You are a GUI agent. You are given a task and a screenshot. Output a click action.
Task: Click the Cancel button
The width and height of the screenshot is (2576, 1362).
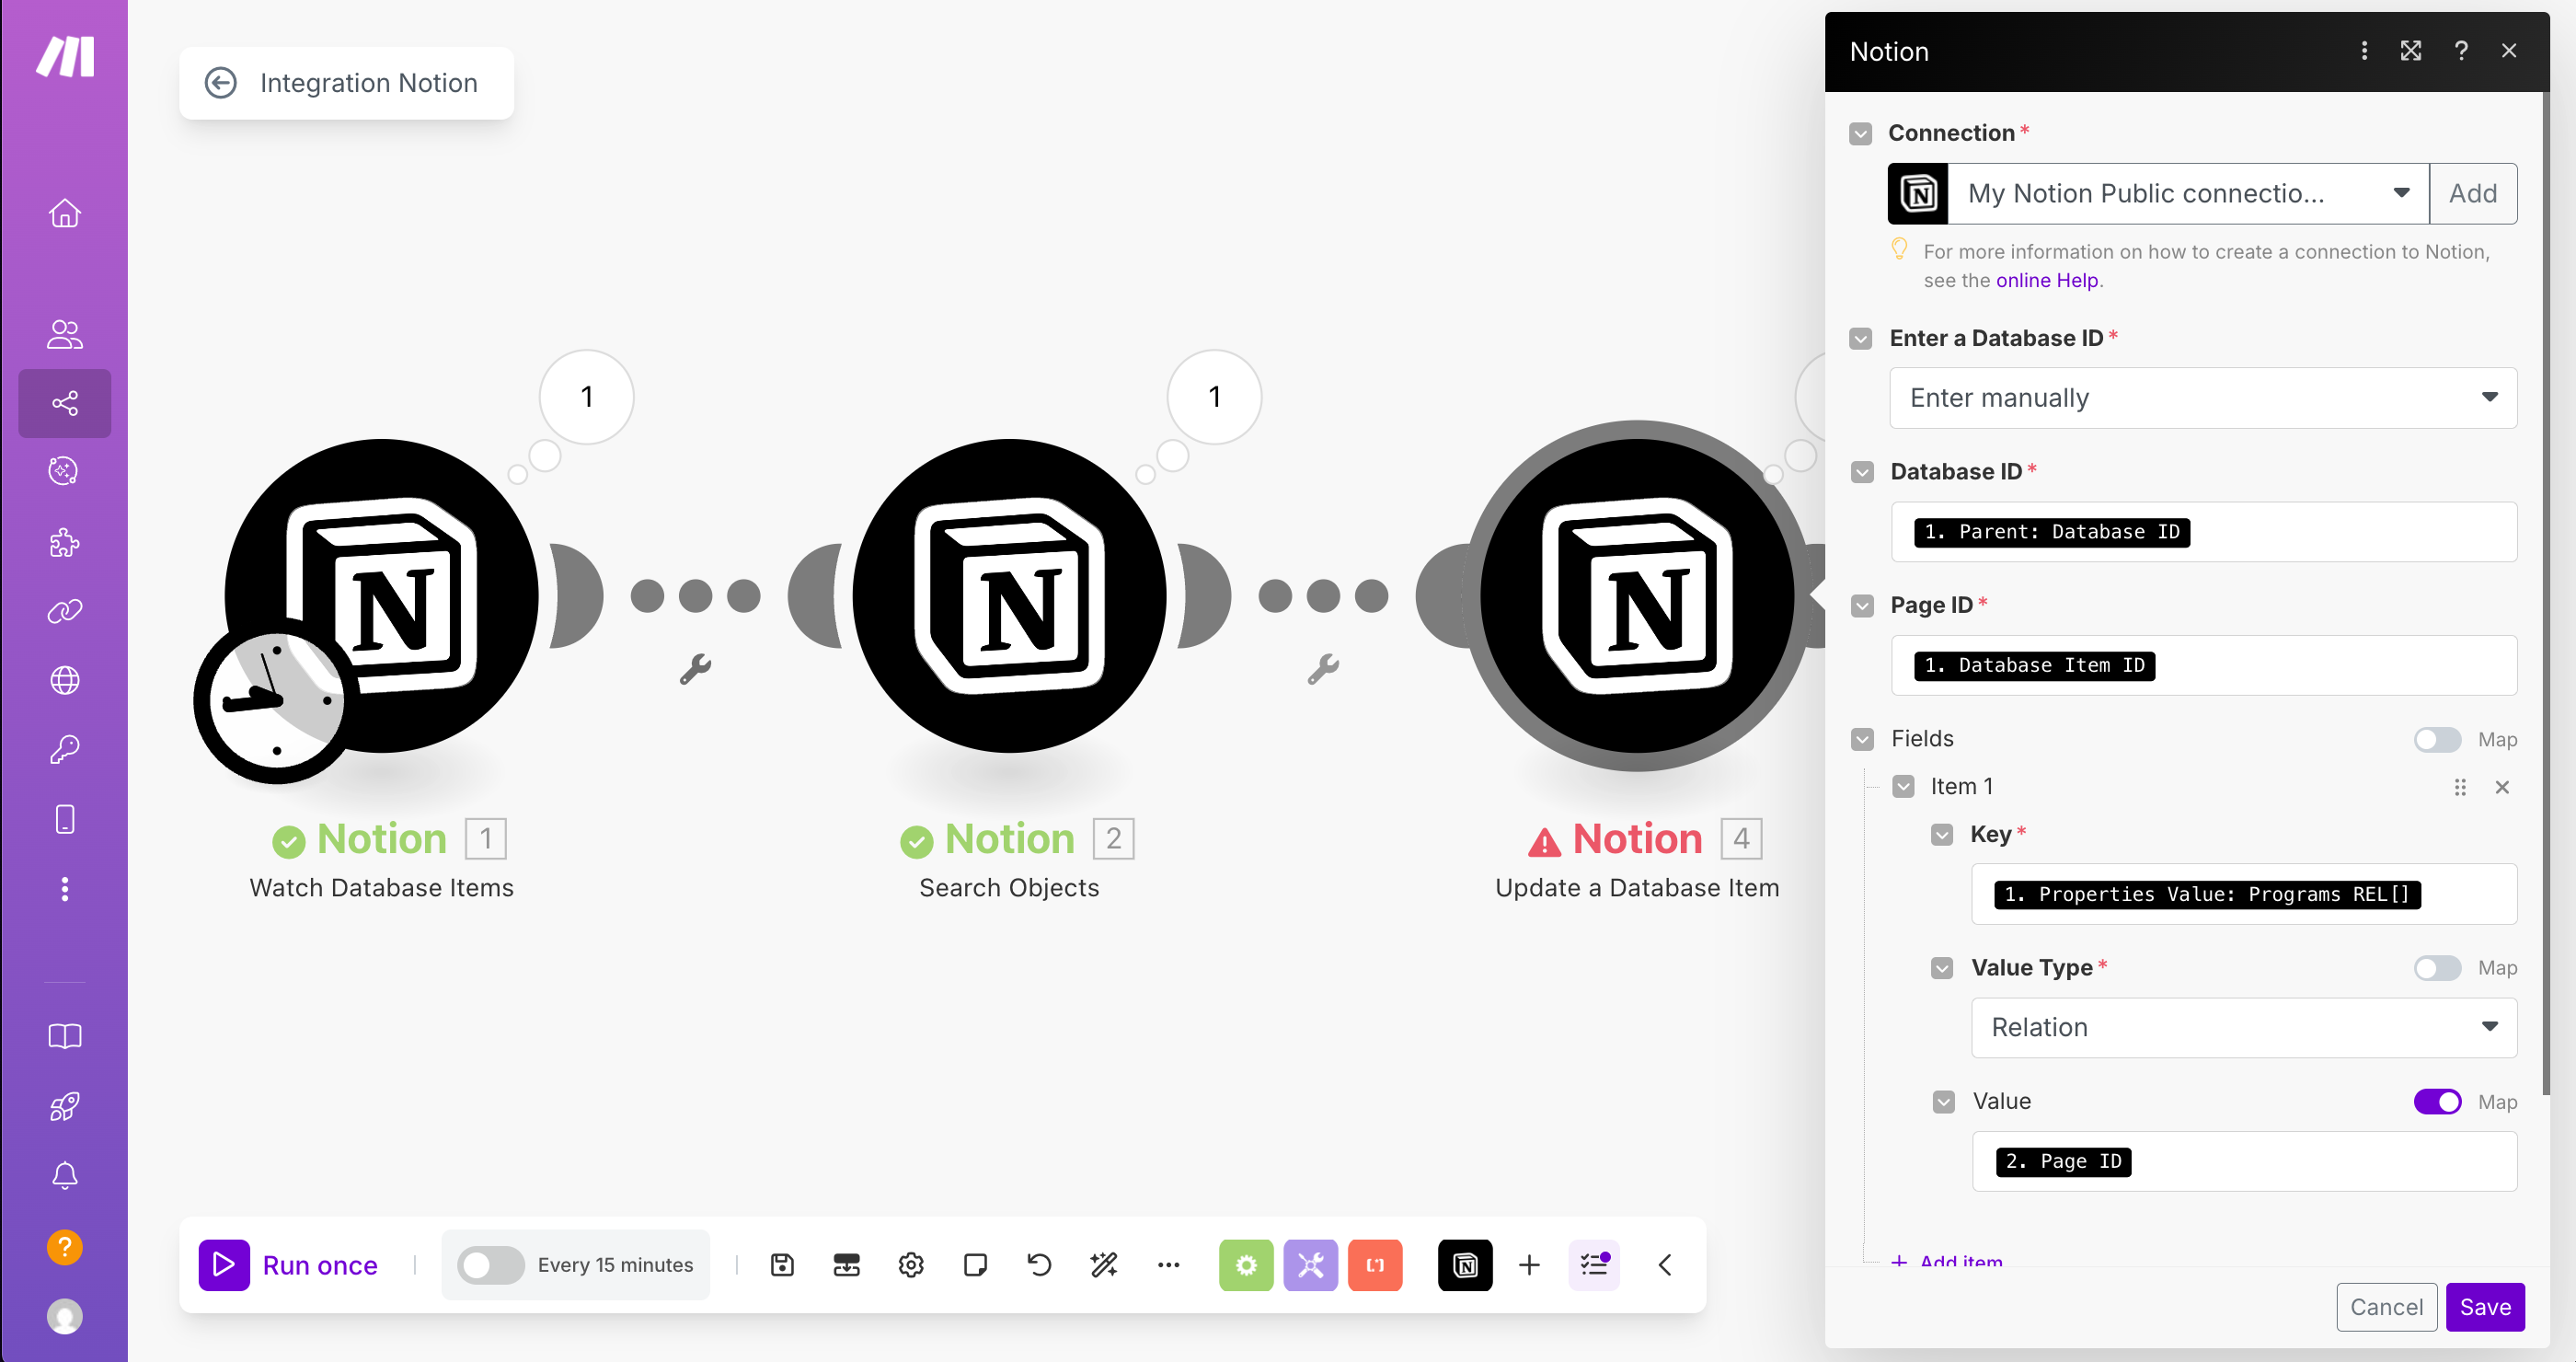2386,1306
